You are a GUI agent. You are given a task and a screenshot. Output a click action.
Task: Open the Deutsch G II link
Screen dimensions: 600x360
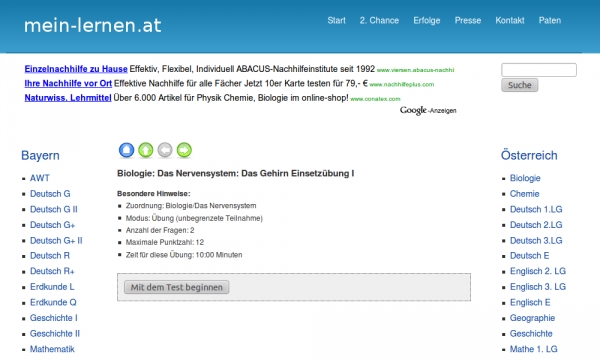tap(54, 210)
